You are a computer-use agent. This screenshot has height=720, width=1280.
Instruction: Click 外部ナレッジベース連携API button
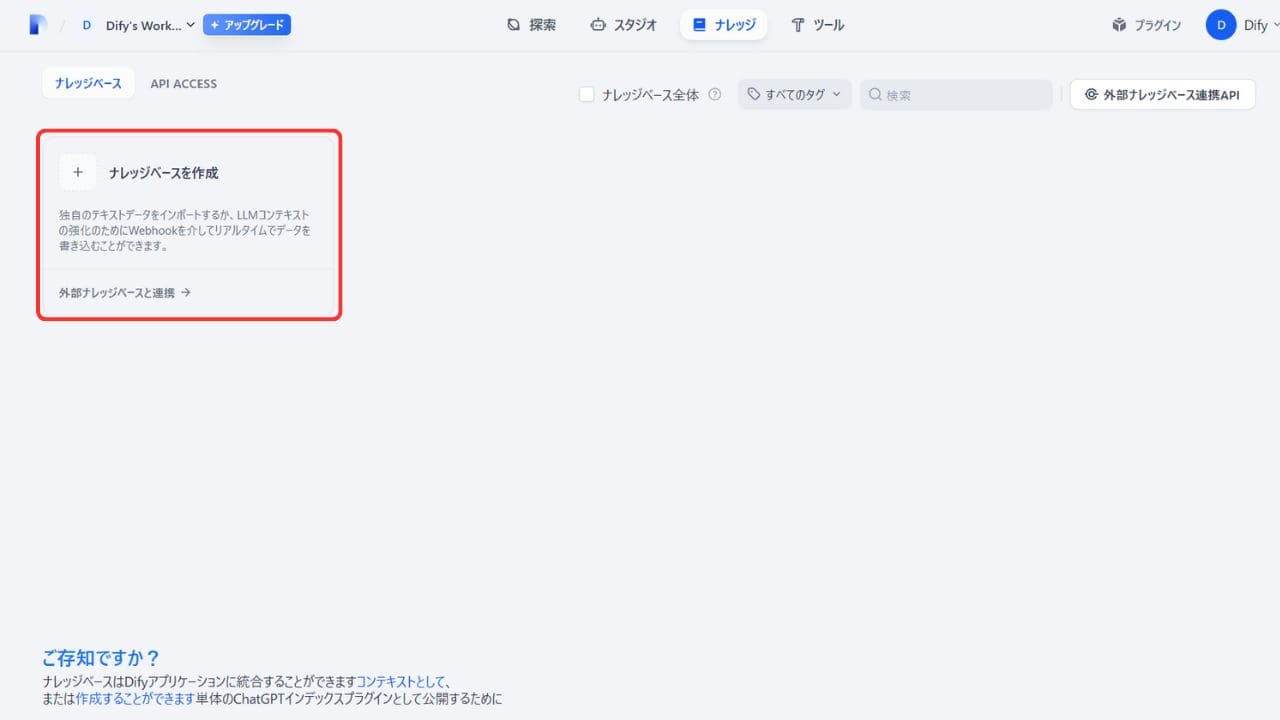(1162, 95)
